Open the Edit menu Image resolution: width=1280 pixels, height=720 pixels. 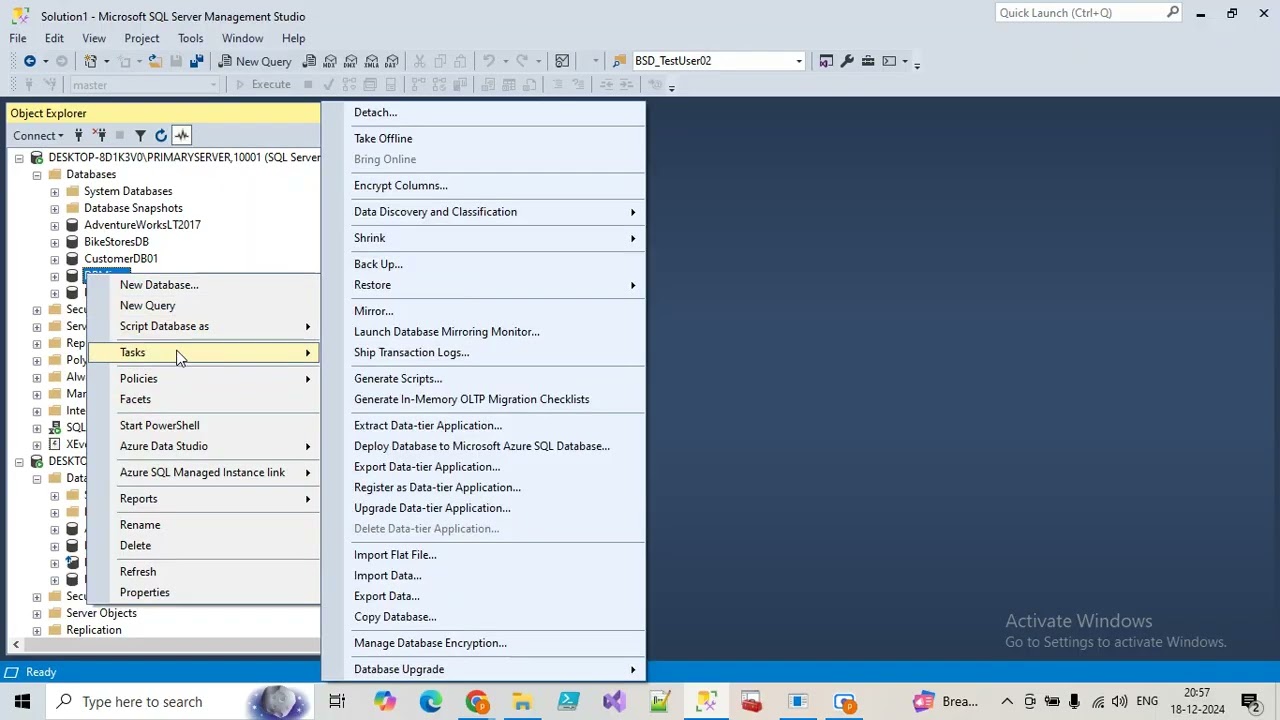(x=54, y=38)
